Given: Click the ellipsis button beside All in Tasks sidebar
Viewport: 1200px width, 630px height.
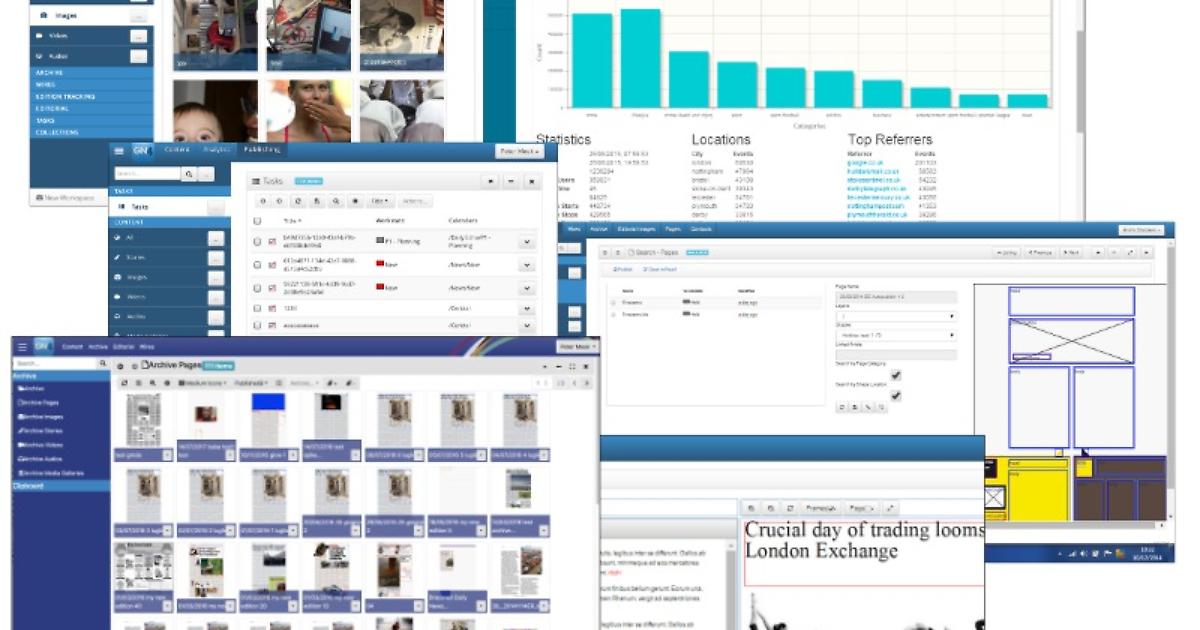Looking at the screenshot, I should (215, 238).
